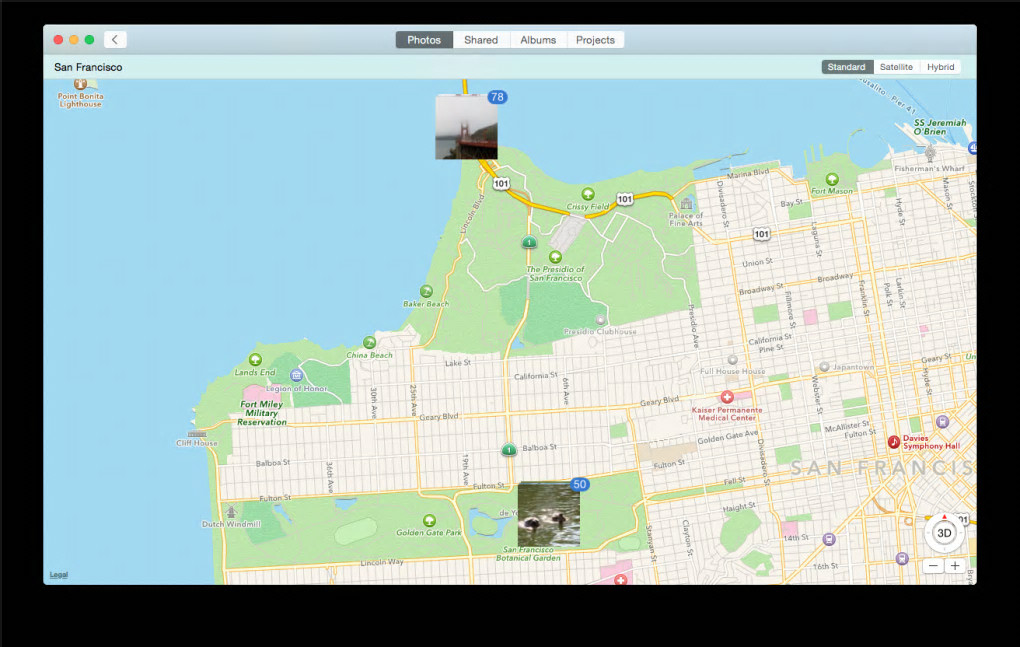Click the Japantown pin
Image resolution: width=1020 pixels, height=647 pixels.
pyautogui.click(x=824, y=367)
